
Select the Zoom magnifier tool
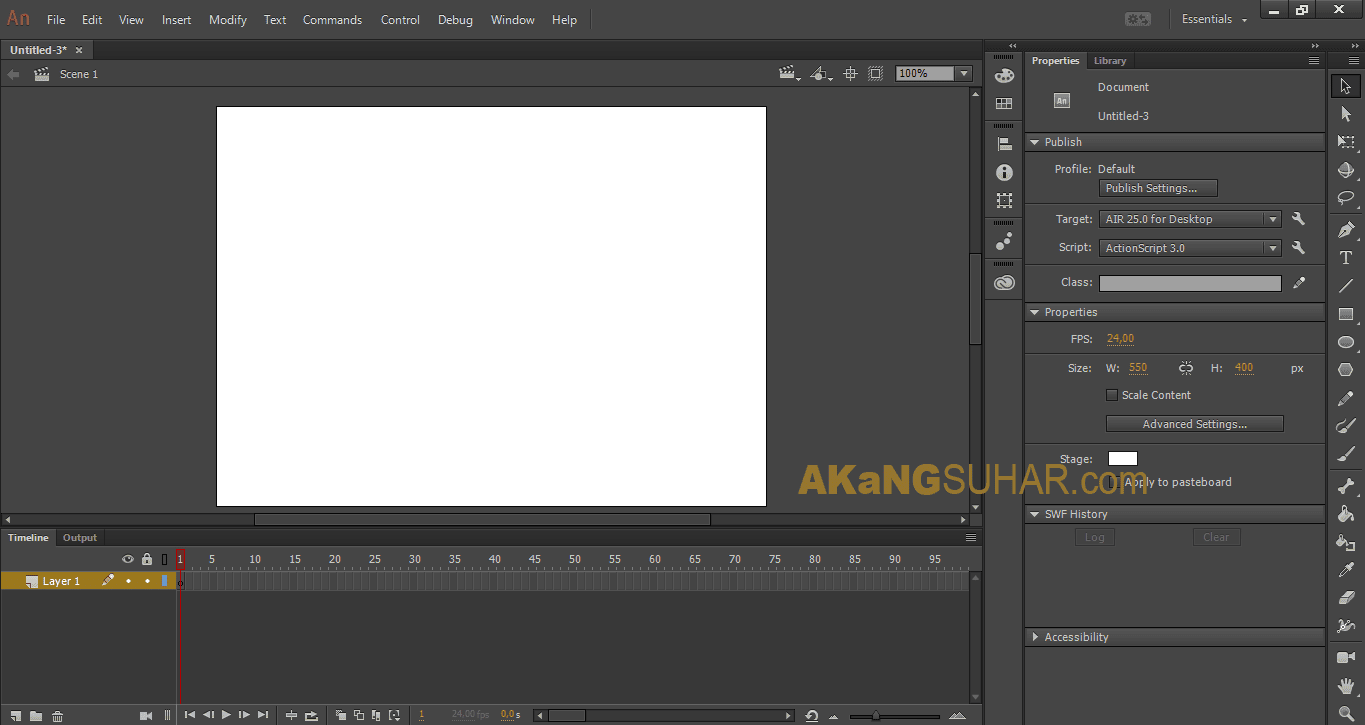pos(1346,713)
